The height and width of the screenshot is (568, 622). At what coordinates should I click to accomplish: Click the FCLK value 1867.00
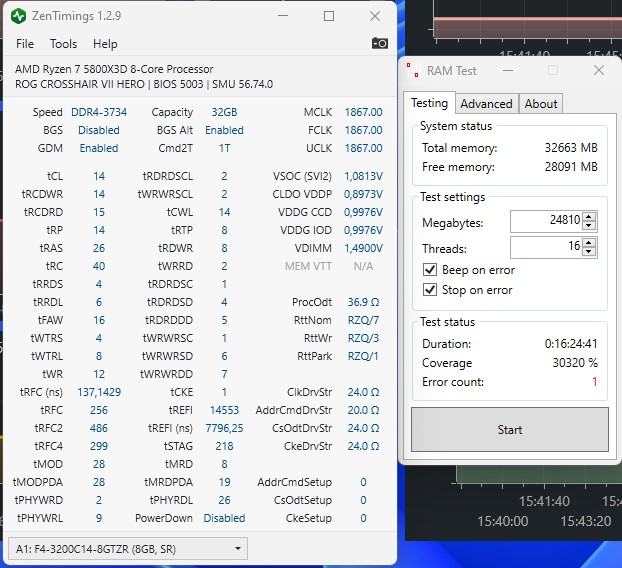(x=363, y=130)
